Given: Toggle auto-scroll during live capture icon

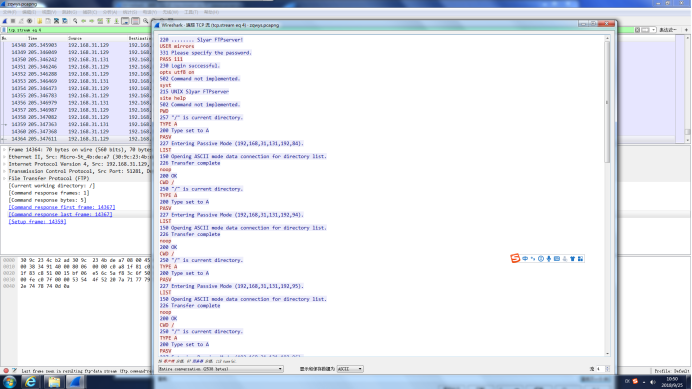Looking at the screenshot, I should (x=125, y=21).
